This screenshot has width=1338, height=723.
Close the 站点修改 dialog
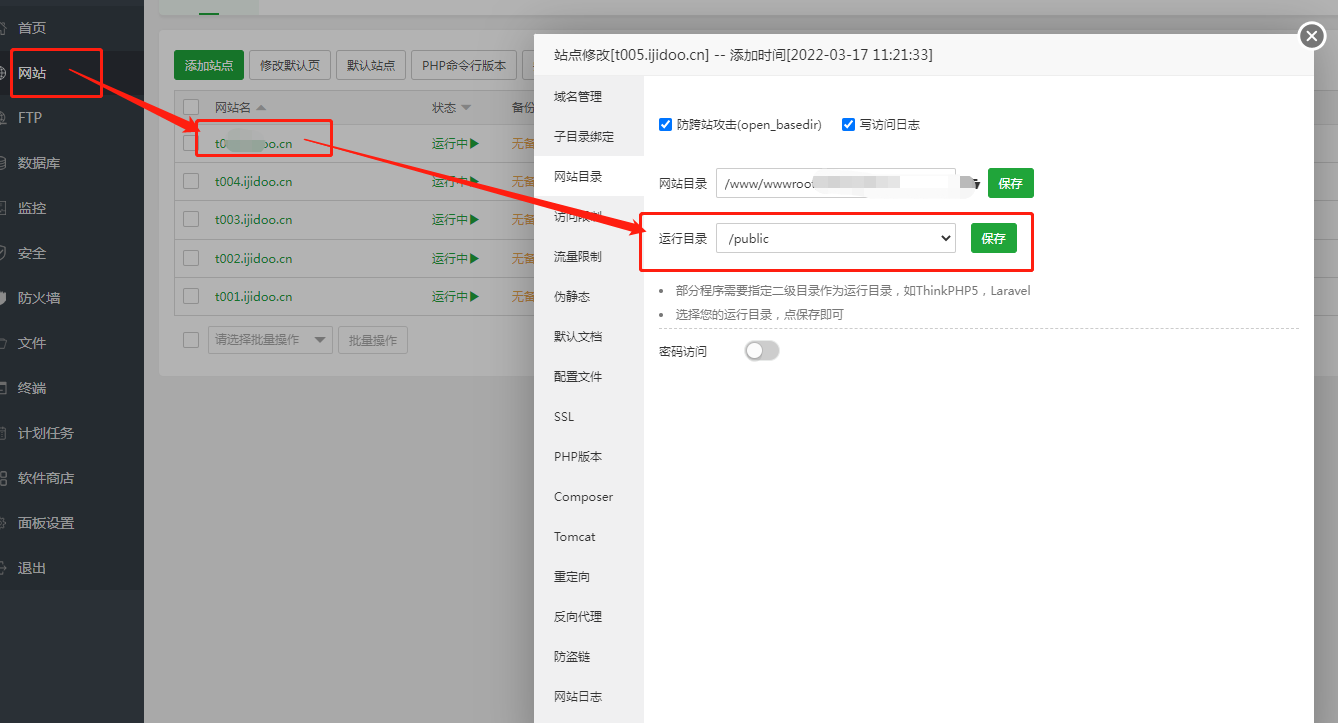click(1311, 37)
